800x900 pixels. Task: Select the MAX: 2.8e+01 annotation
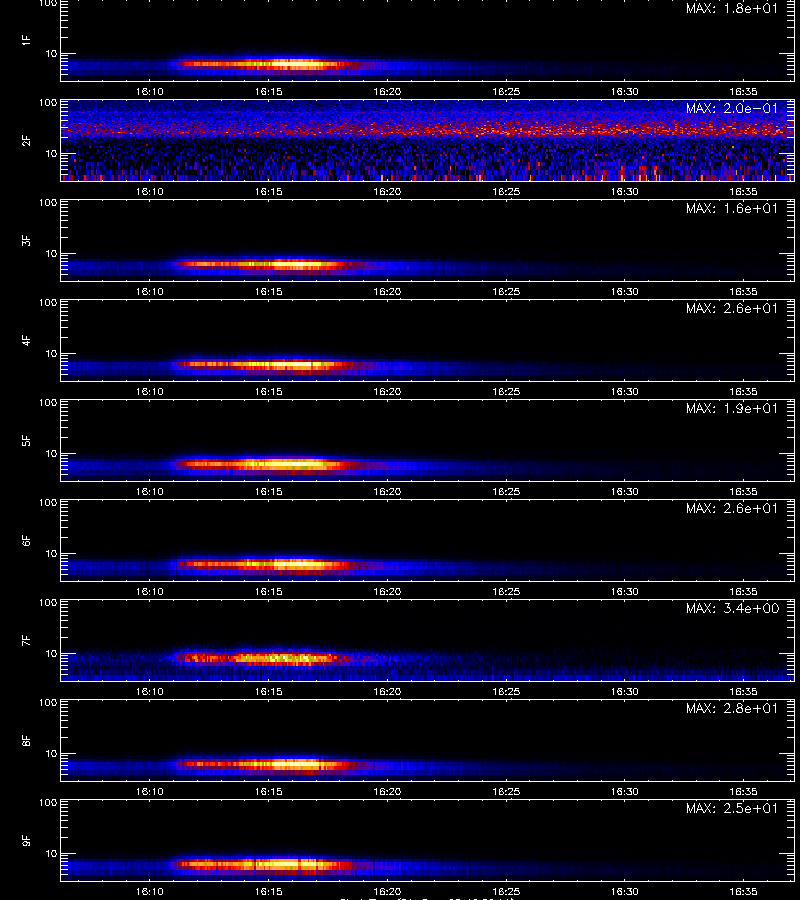pyautogui.click(x=732, y=708)
